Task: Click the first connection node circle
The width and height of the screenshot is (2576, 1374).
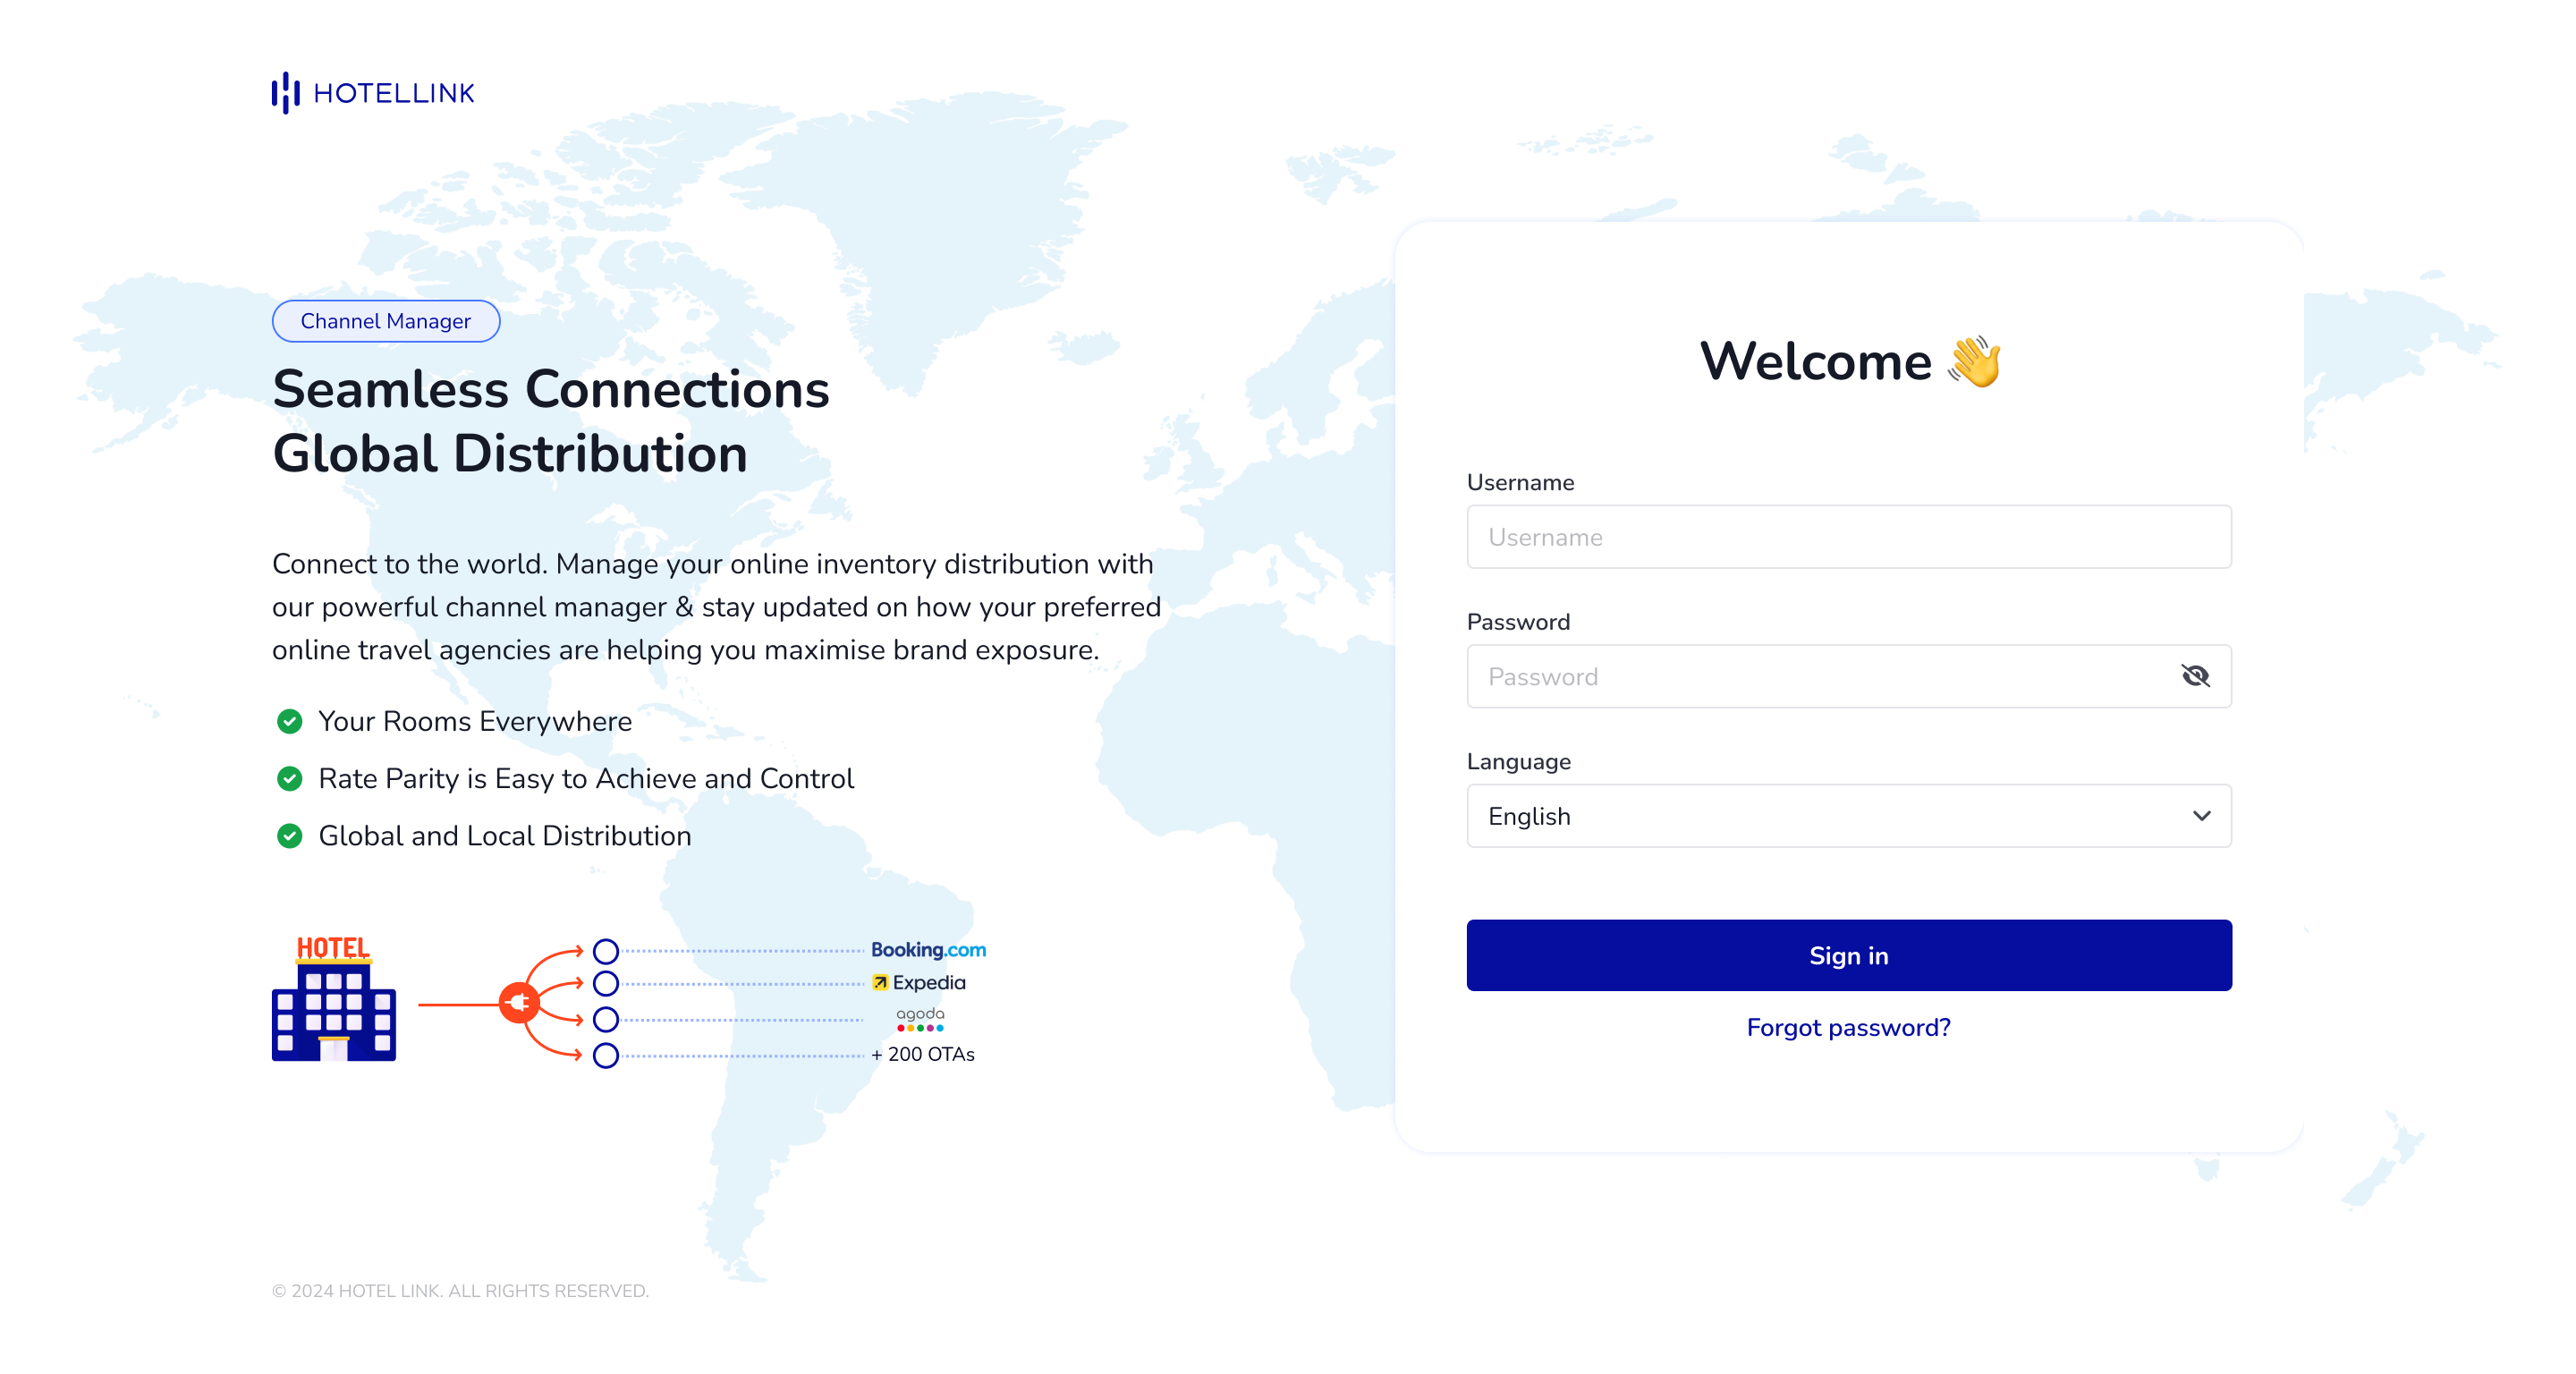Action: (x=605, y=953)
